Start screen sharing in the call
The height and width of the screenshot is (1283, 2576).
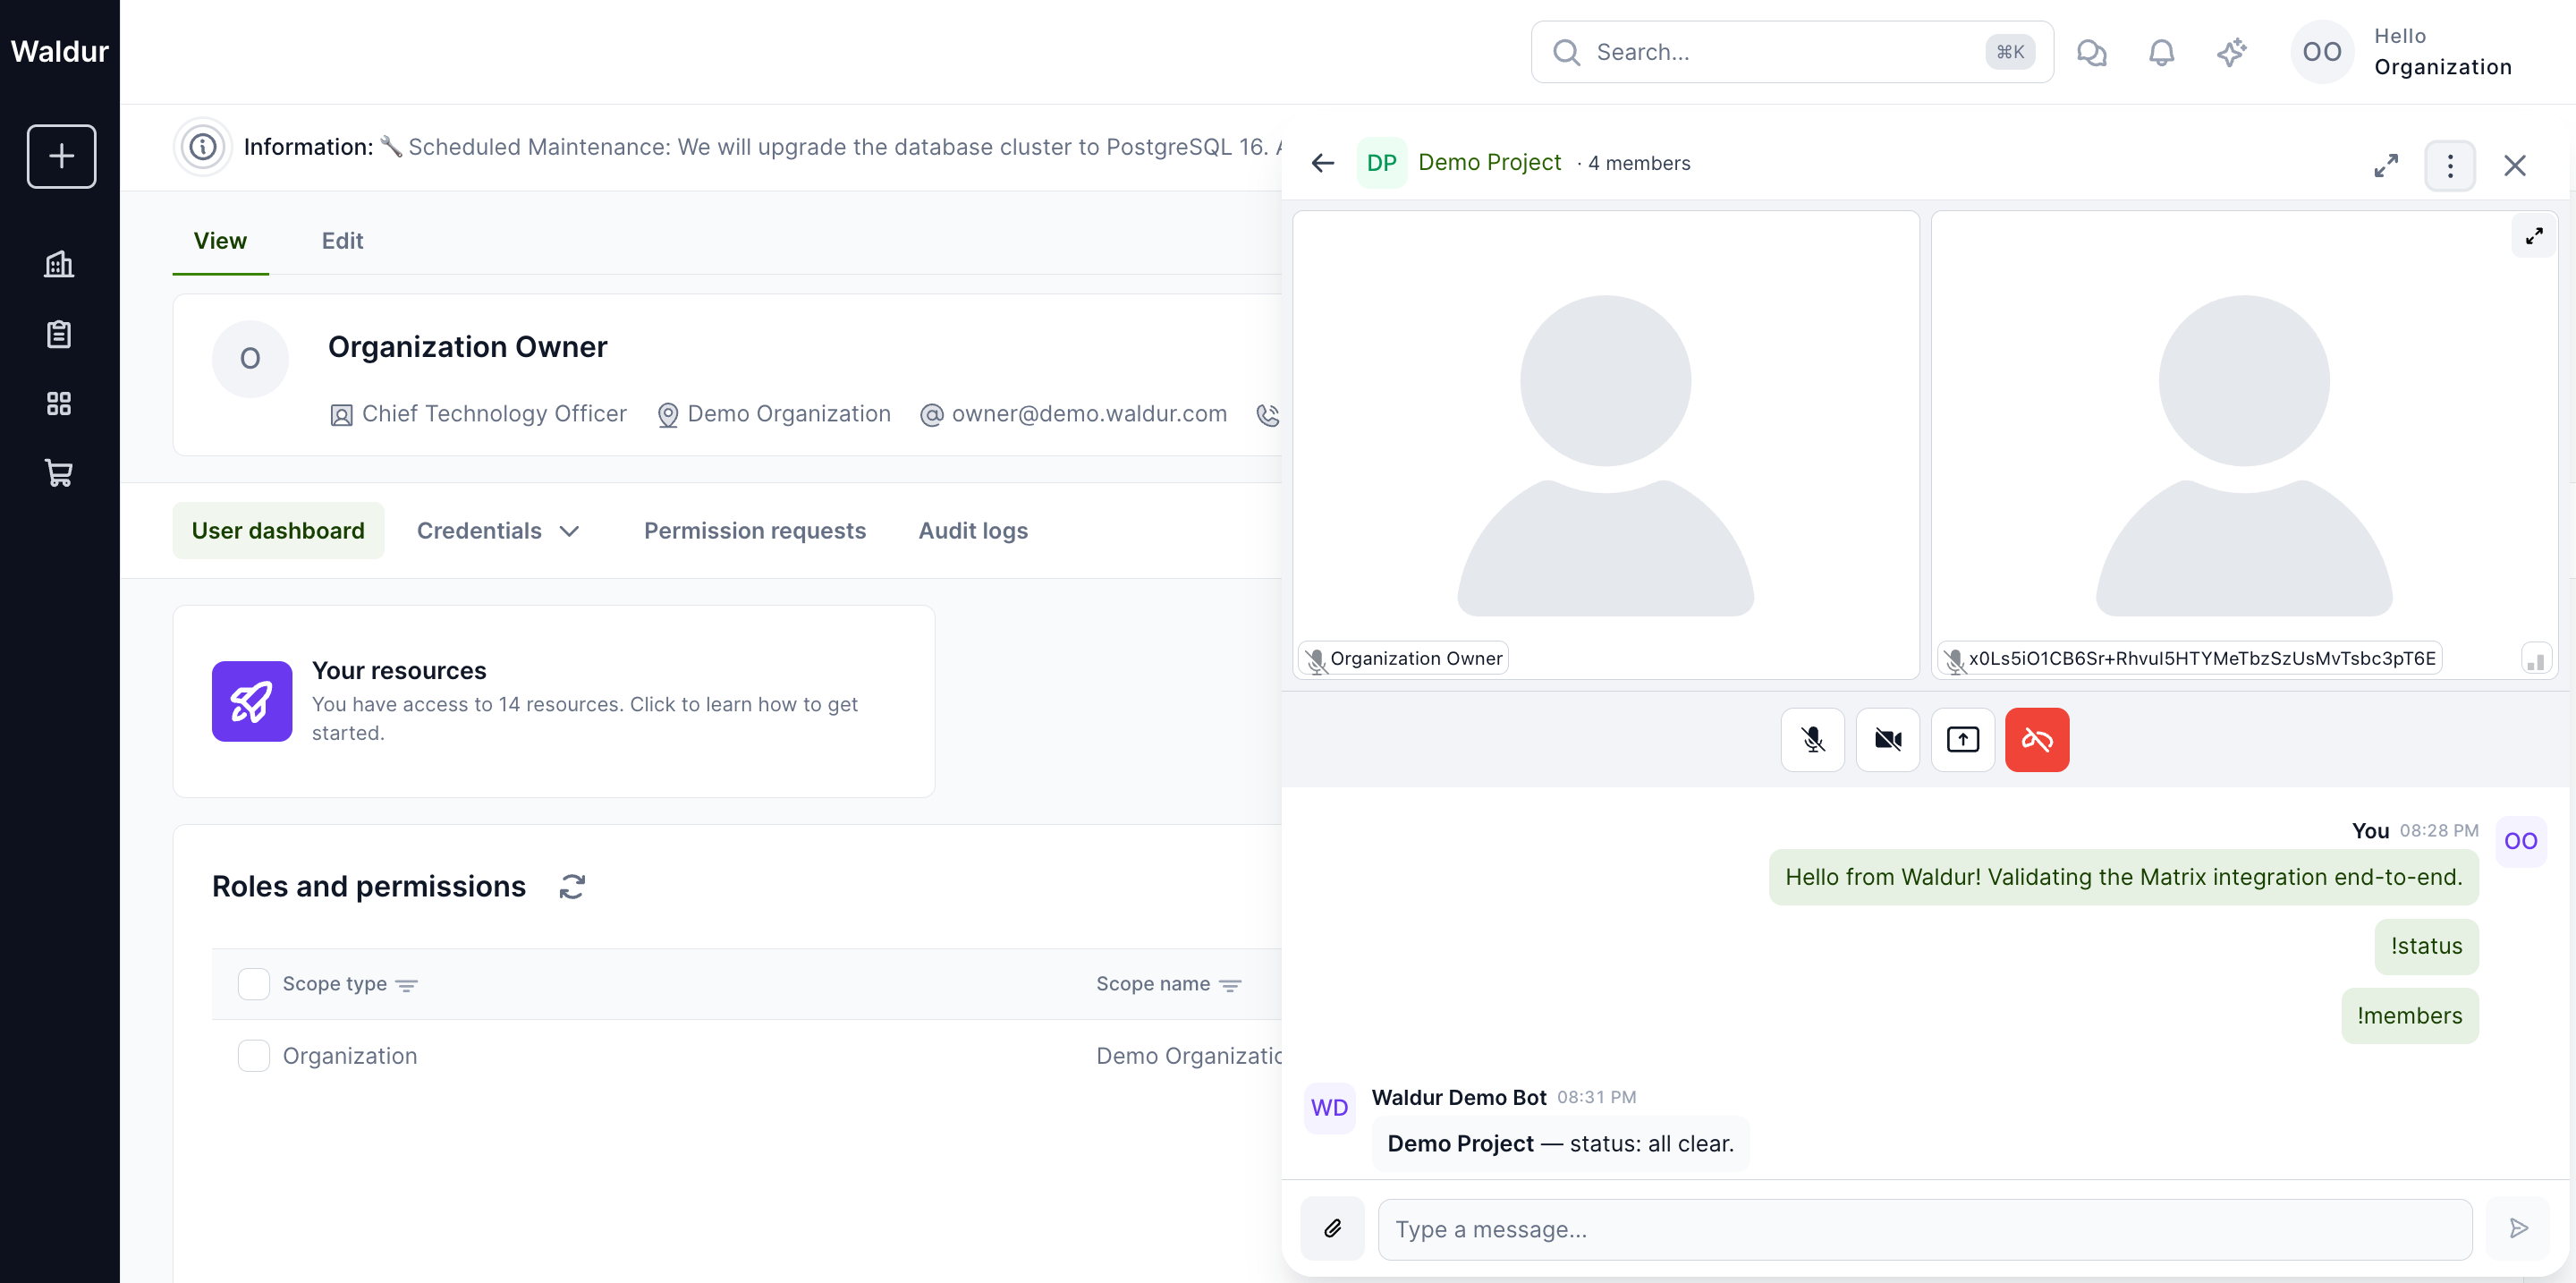(1963, 740)
